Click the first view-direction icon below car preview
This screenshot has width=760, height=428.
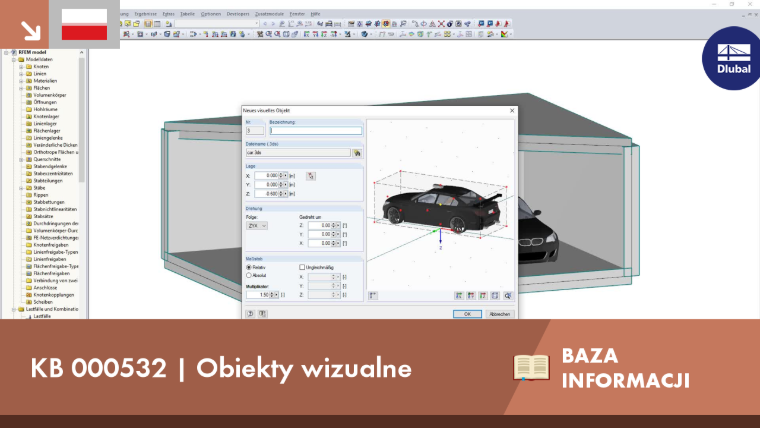[x=459, y=295]
